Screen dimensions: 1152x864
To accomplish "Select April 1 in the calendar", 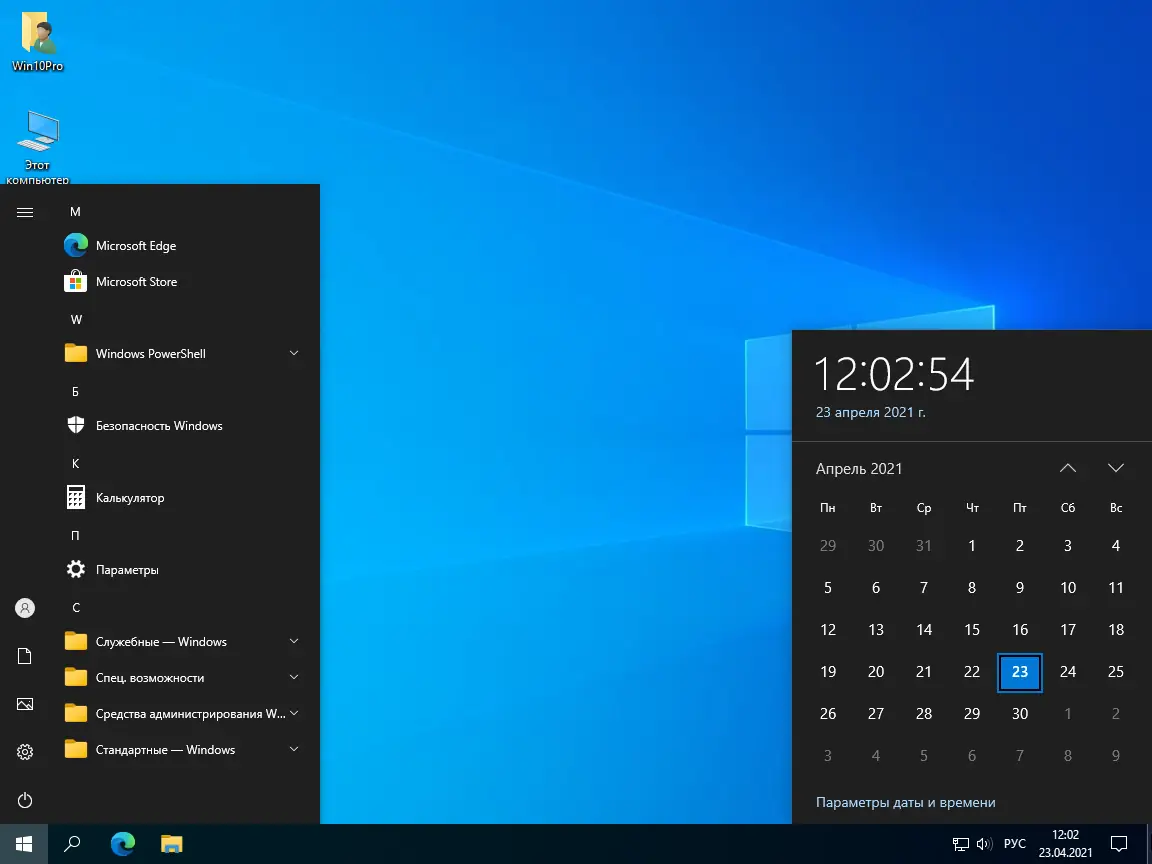I will [972, 546].
